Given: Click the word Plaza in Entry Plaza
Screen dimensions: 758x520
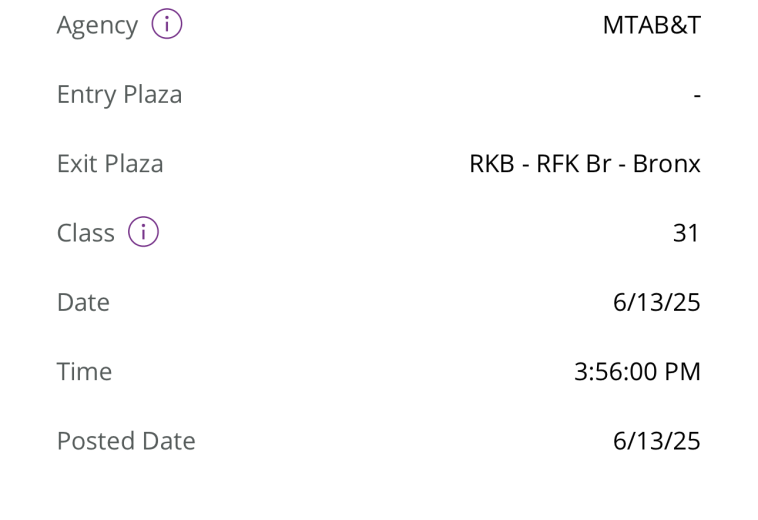Looking at the screenshot, I should (x=153, y=95).
